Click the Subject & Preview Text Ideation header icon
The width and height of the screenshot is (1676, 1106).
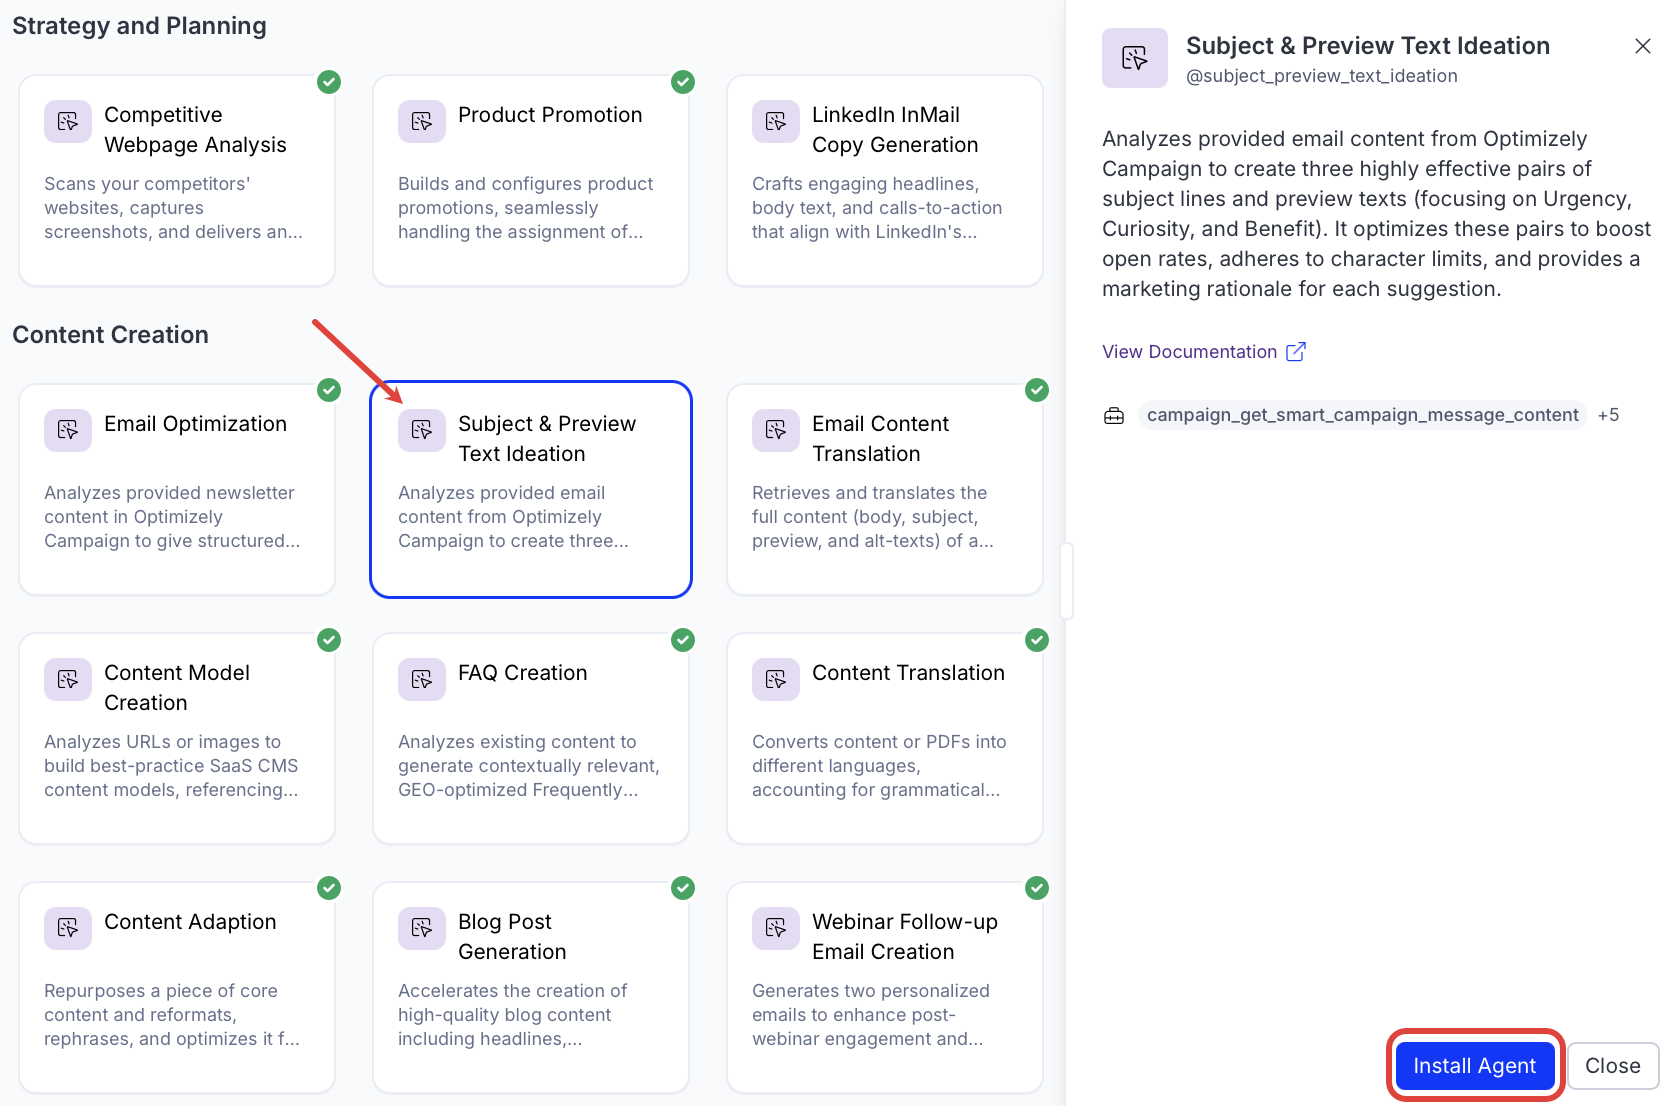(x=1134, y=57)
